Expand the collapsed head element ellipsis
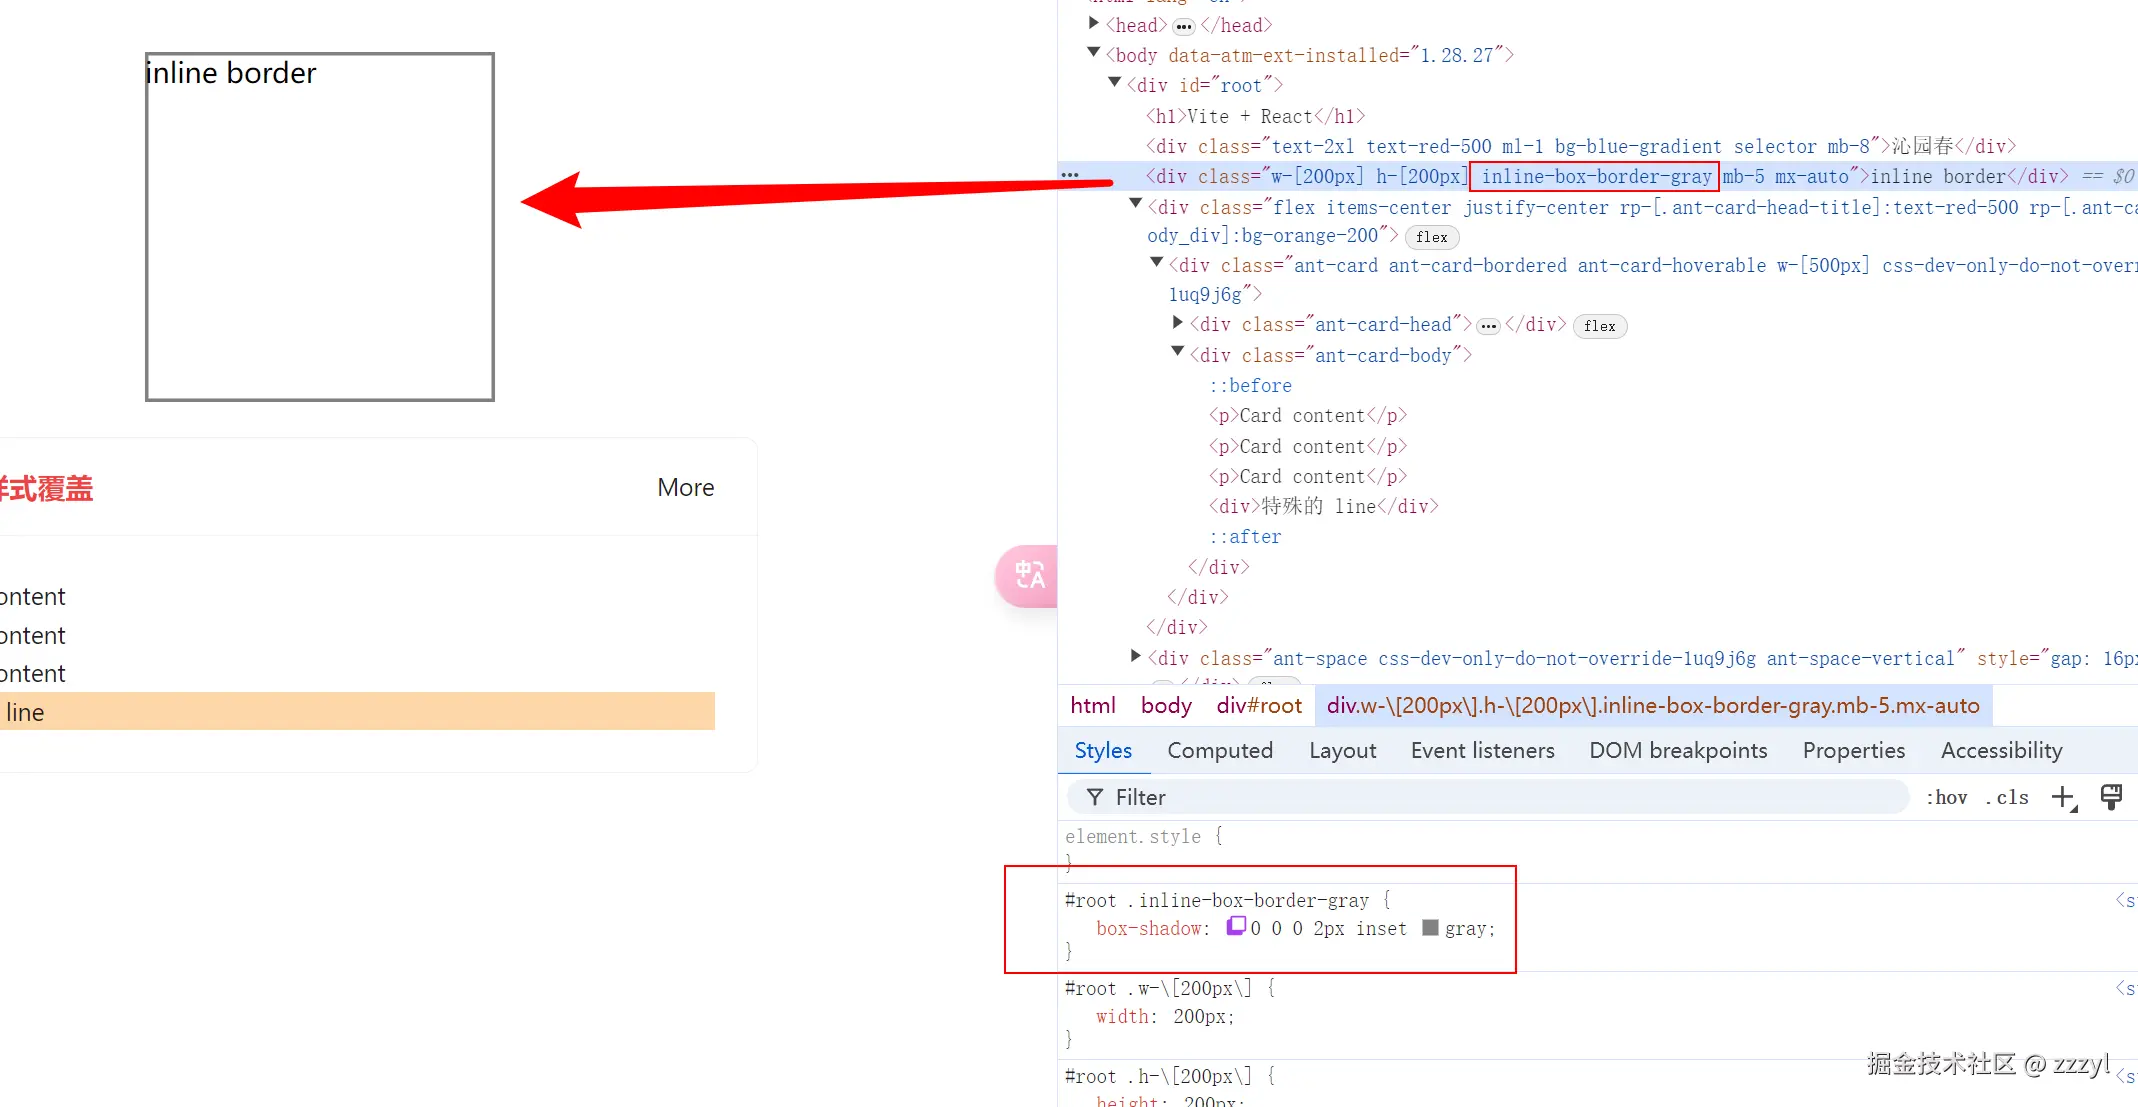The image size is (2138, 1107). [x=1184, y=26]
